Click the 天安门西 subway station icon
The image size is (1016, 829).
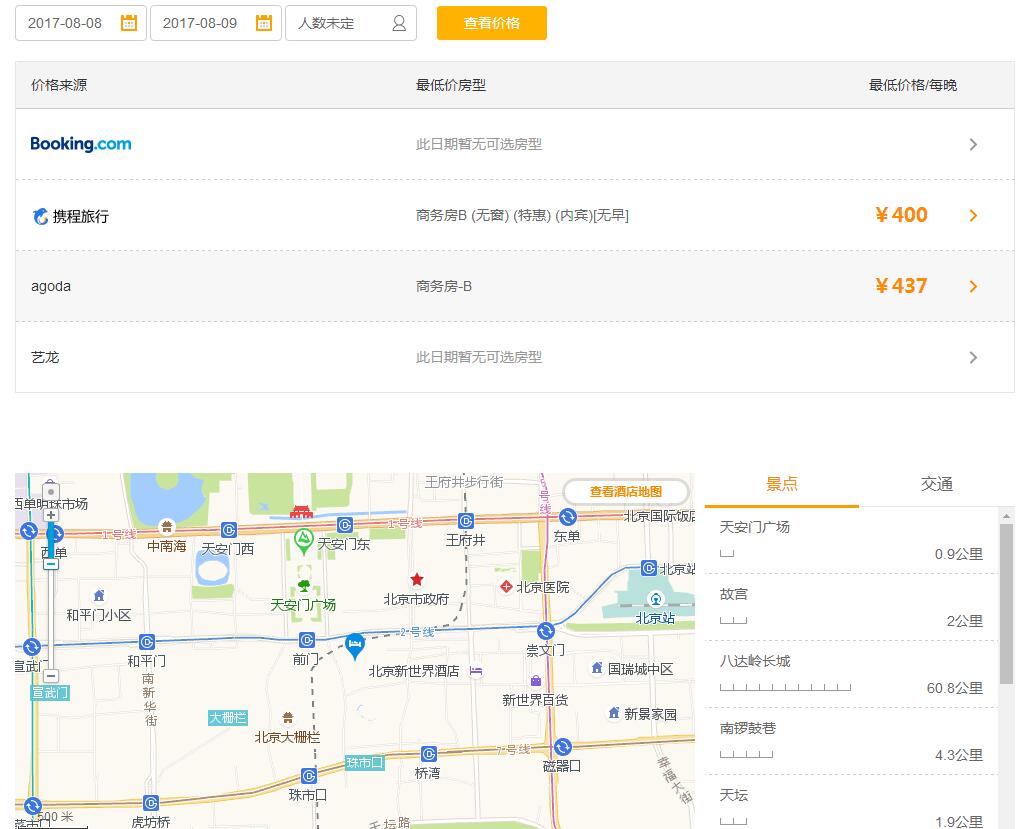(229, 530)
